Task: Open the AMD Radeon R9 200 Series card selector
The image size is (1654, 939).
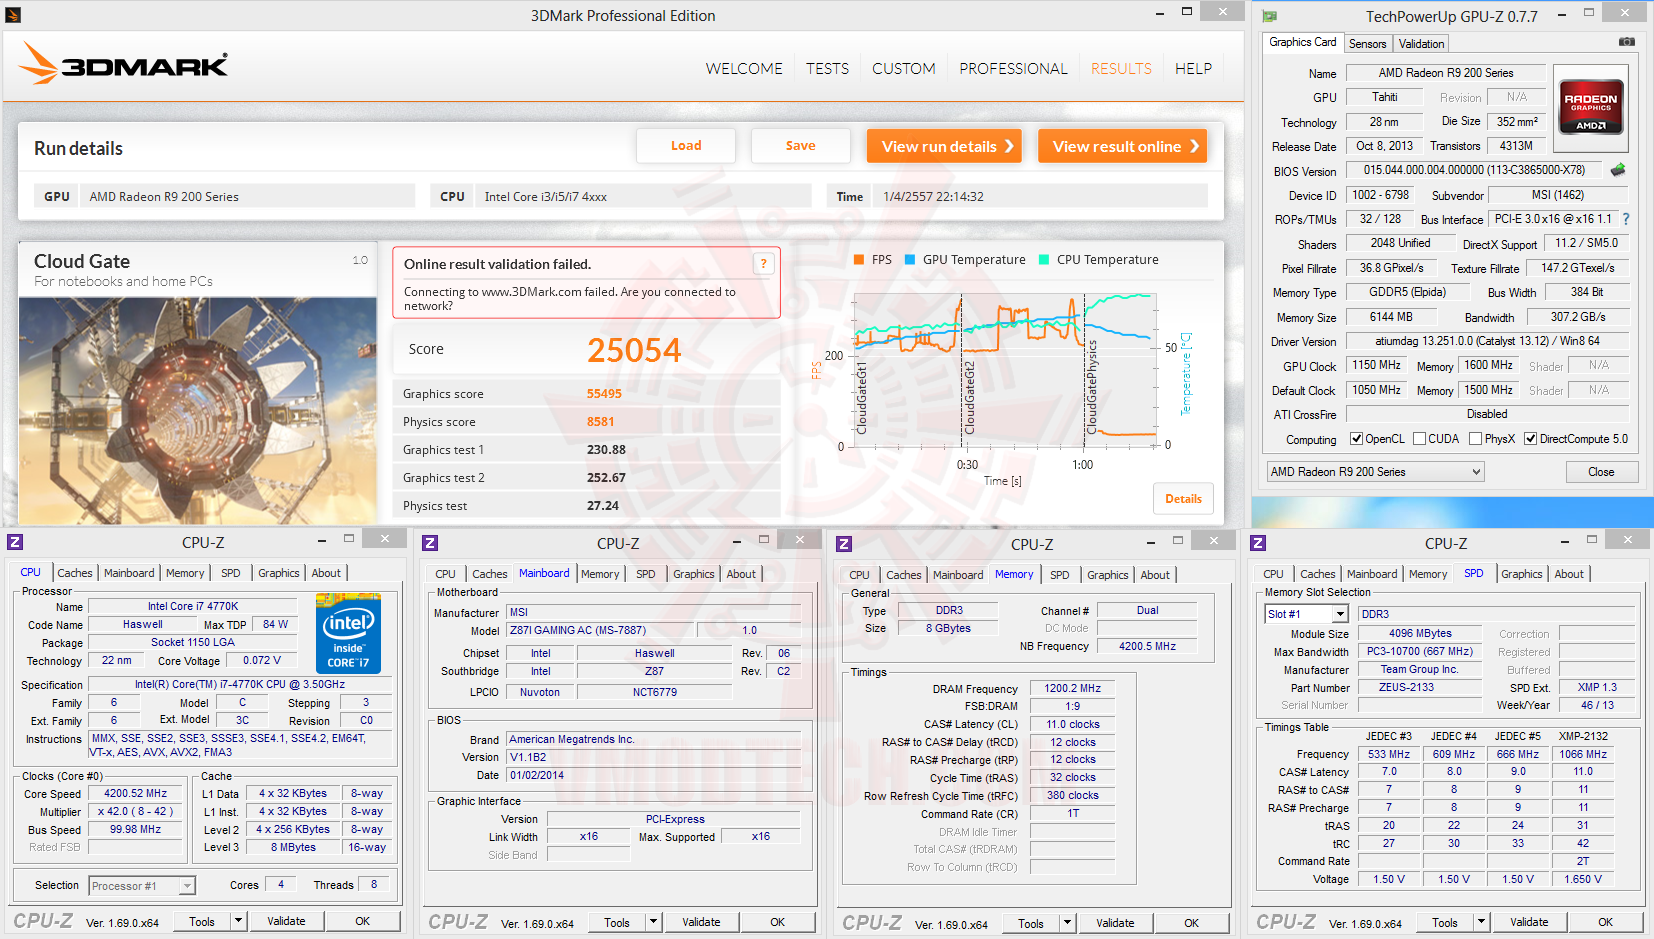Action: [1375, 472]
